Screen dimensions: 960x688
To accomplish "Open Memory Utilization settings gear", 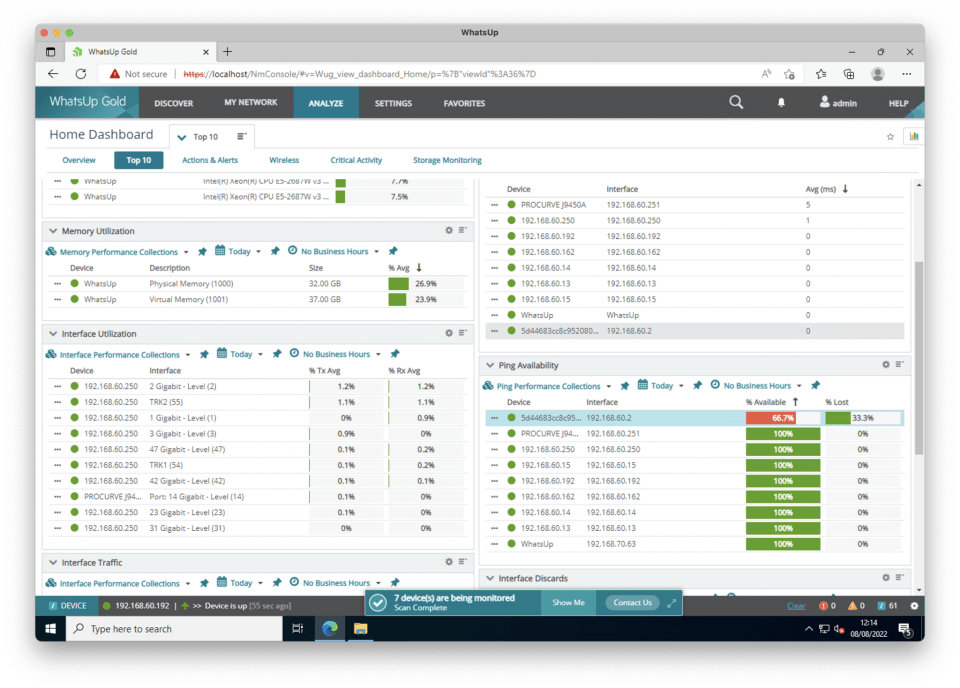I will pyautogui.click(x=449, y=230).
